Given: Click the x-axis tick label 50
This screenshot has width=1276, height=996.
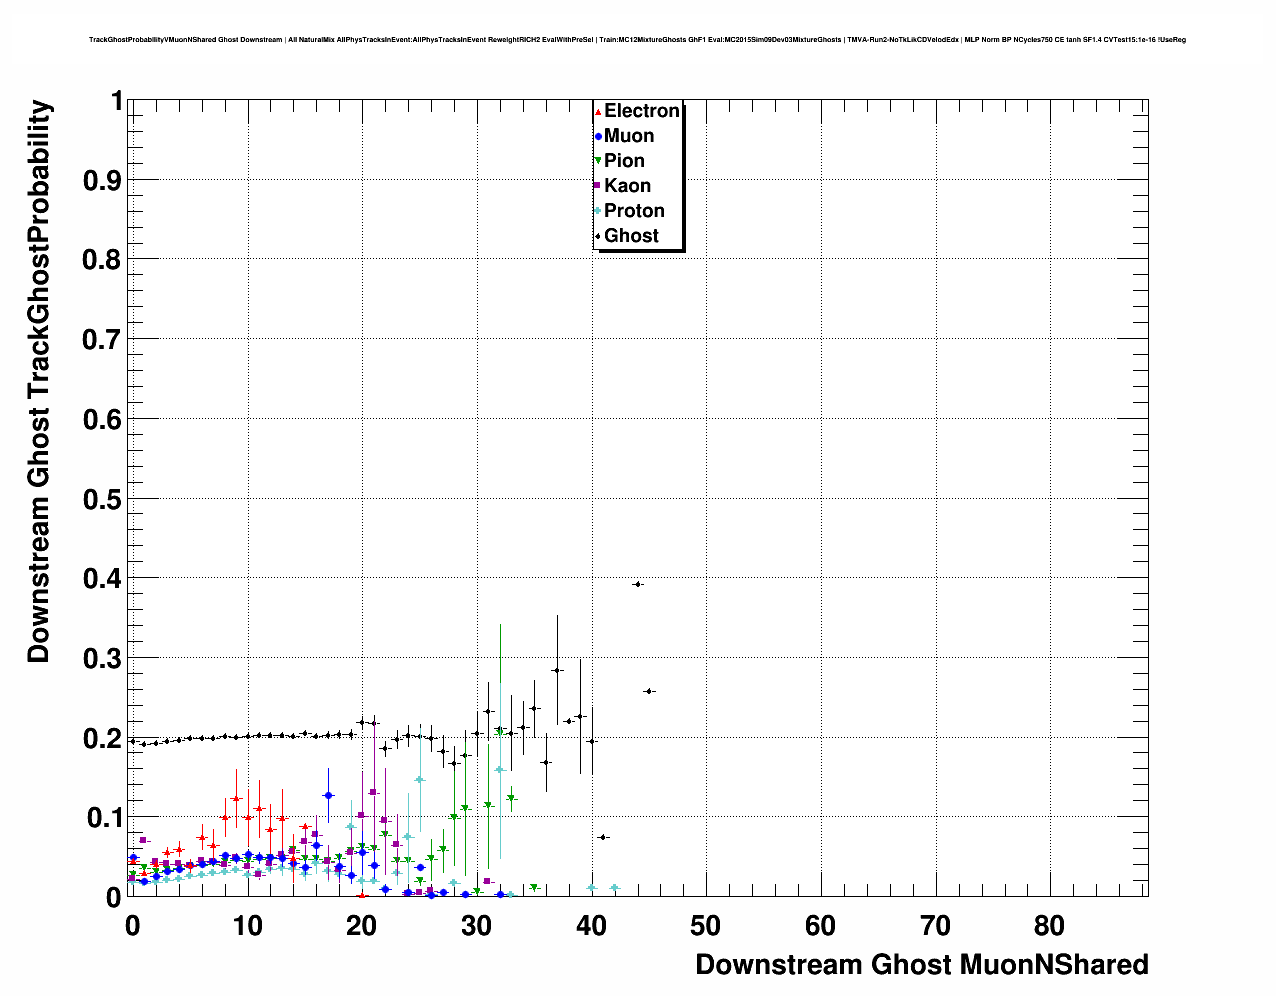Looking at the screenshot, I should (x=706, y=926).
